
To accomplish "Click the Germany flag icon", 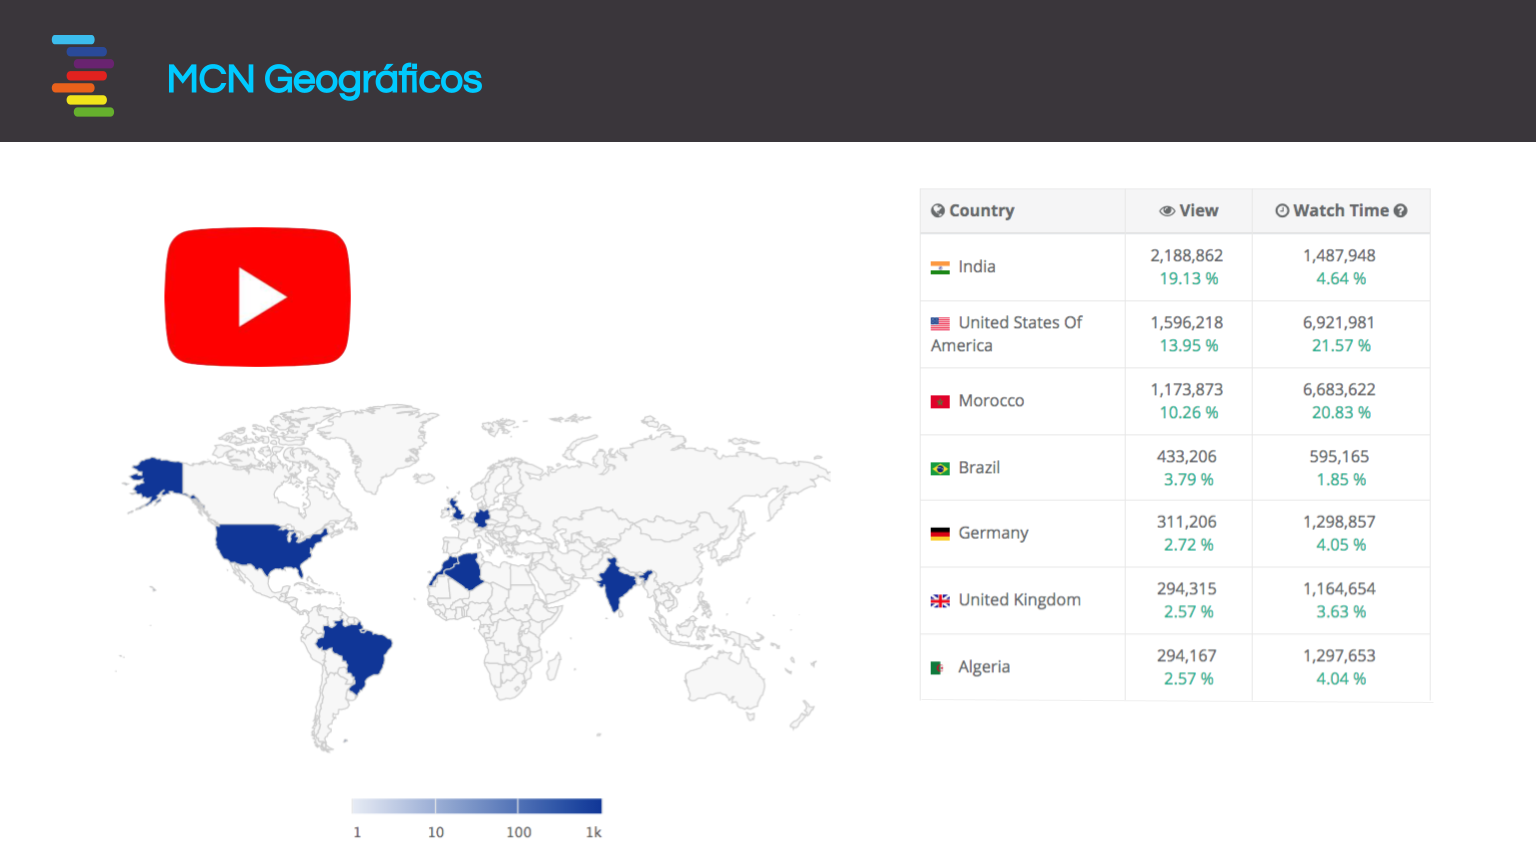I will pos(940,534).
